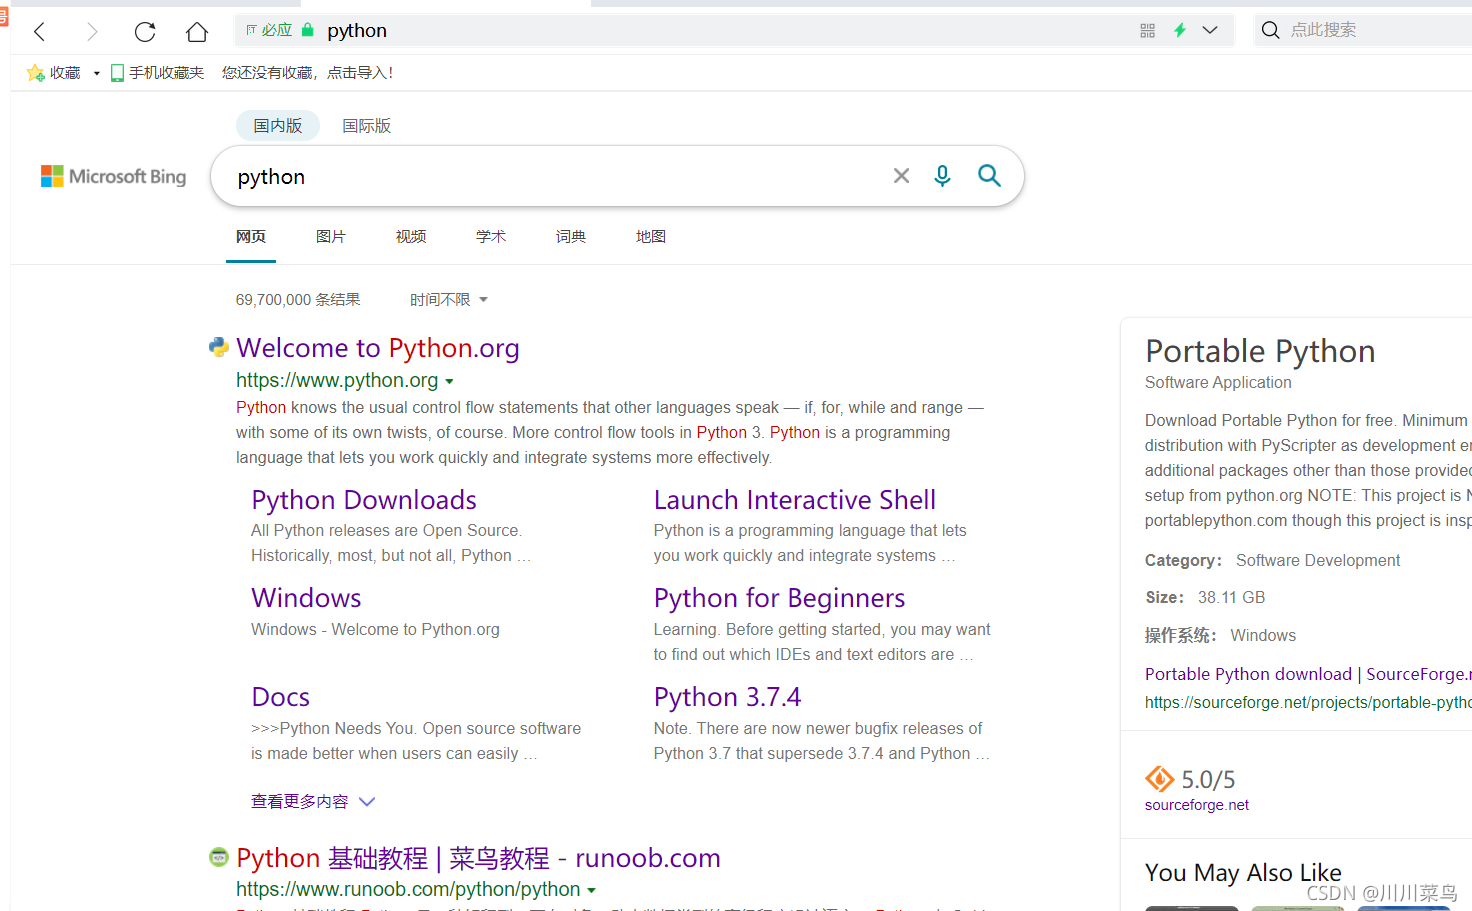Click the Python favicon beside Welcome to Python.org
The image size is (1472, 911).
tap(219, 347)
